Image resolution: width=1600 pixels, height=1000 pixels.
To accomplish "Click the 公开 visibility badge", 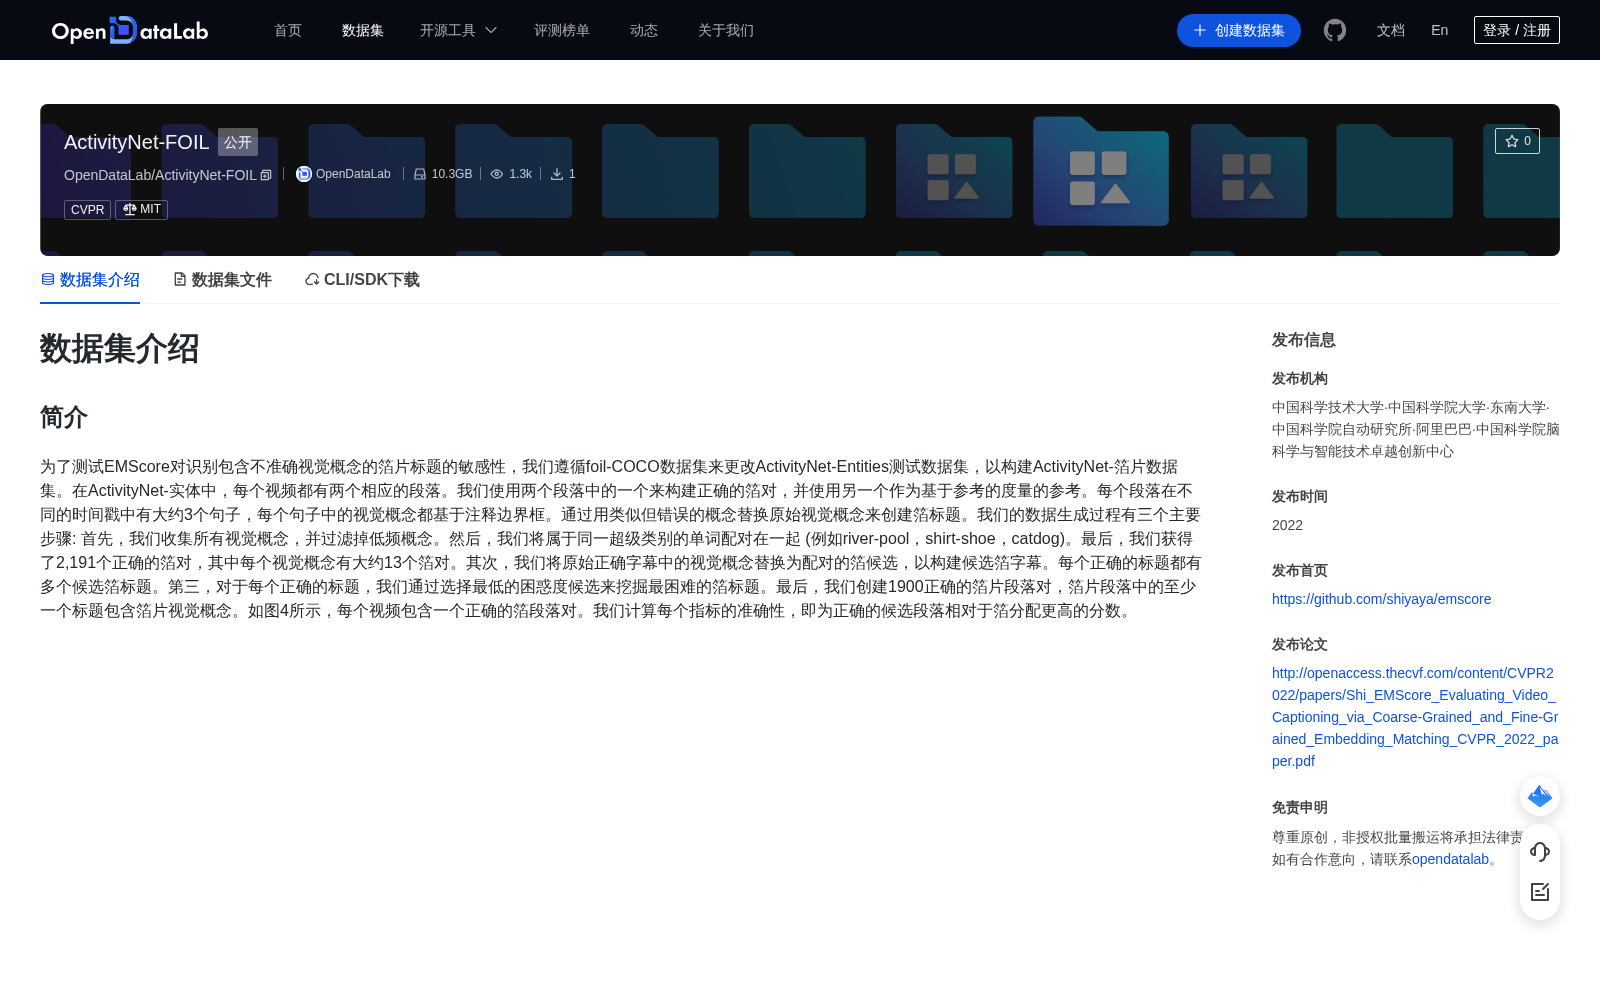I will [x=238, y=142].
